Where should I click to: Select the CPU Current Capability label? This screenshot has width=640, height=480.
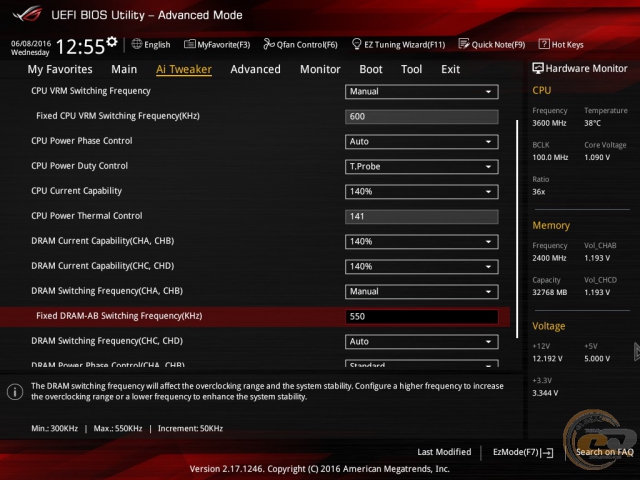pyautogui.click(x=76, y=191)
